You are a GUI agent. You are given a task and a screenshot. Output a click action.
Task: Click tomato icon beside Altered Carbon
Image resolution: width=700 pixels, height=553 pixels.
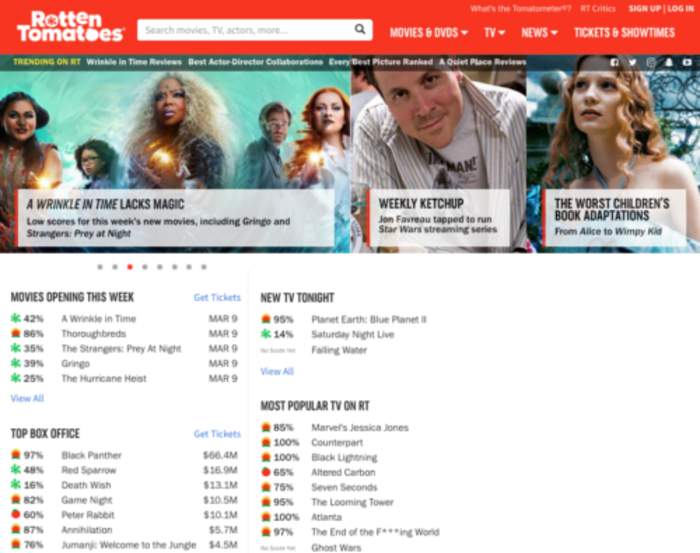[x=266, y=472]
